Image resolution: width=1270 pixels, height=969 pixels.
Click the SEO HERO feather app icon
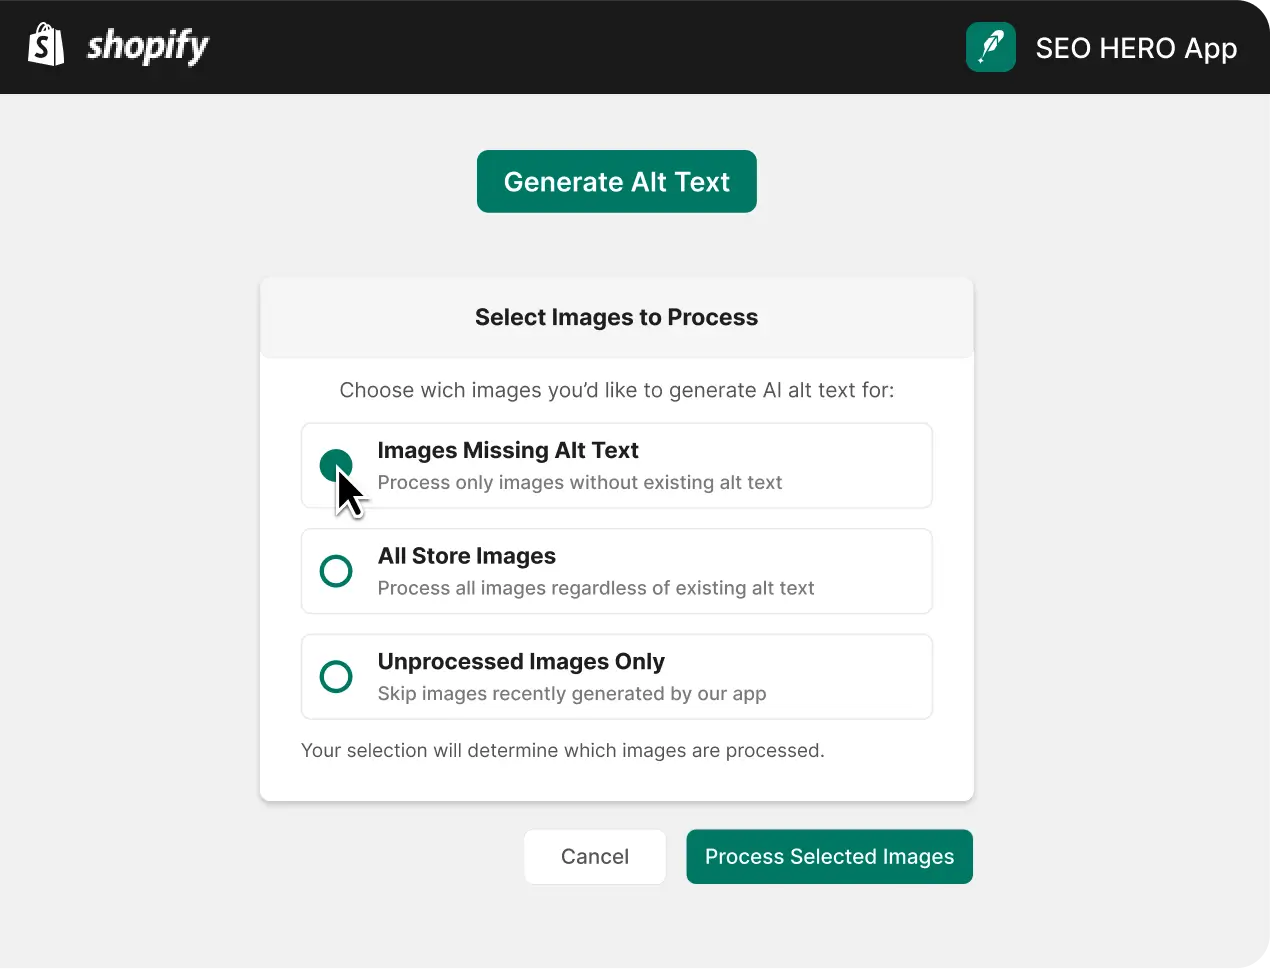point(991,47)
